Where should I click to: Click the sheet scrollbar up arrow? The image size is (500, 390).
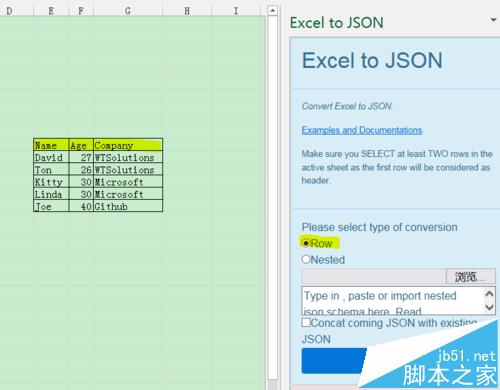pyautogui.click(x=272, y=10)
